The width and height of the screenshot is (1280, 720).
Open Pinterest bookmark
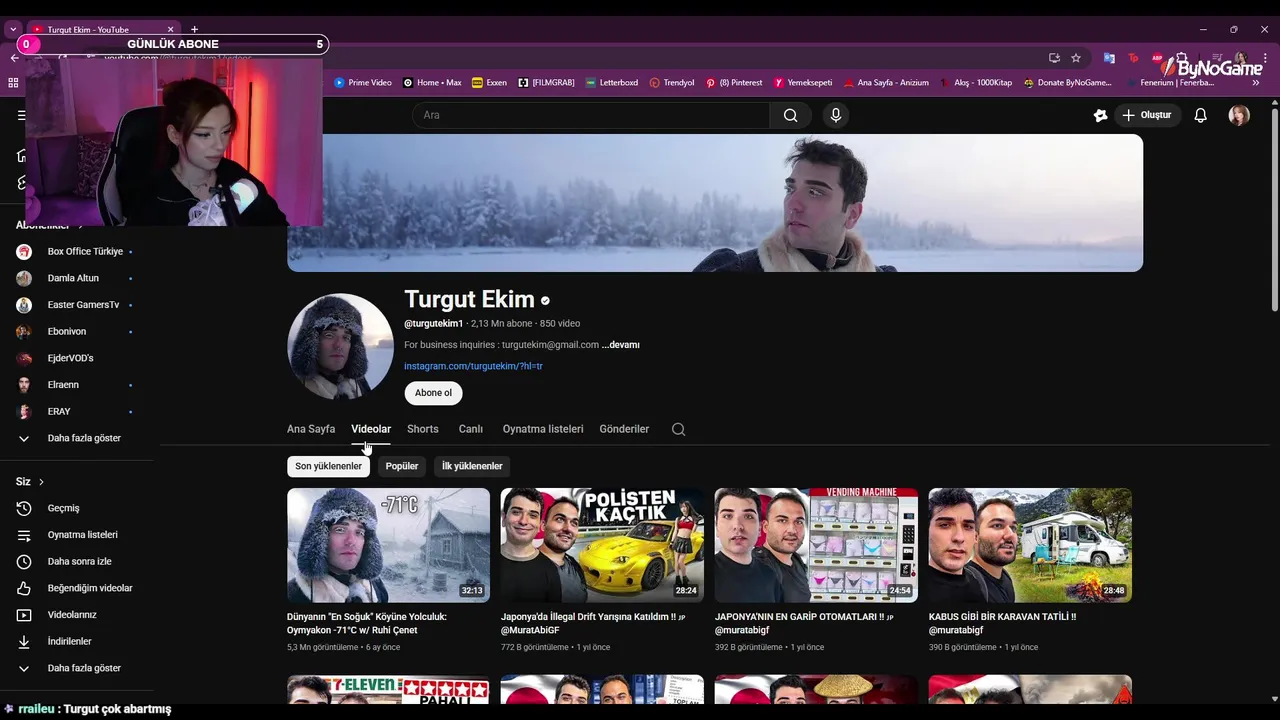[x=734, y=83]
